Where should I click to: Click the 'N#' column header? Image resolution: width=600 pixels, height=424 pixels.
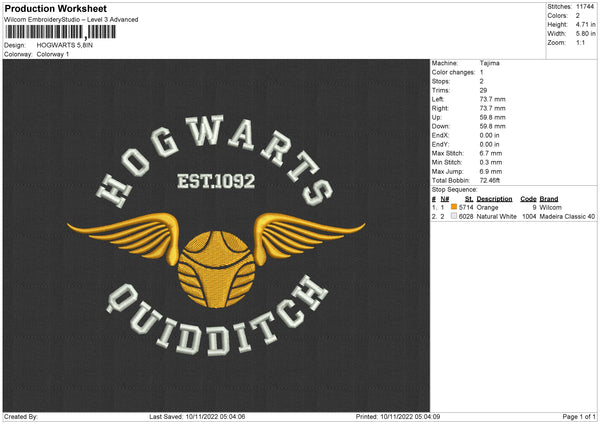click(x=445, y=199)
